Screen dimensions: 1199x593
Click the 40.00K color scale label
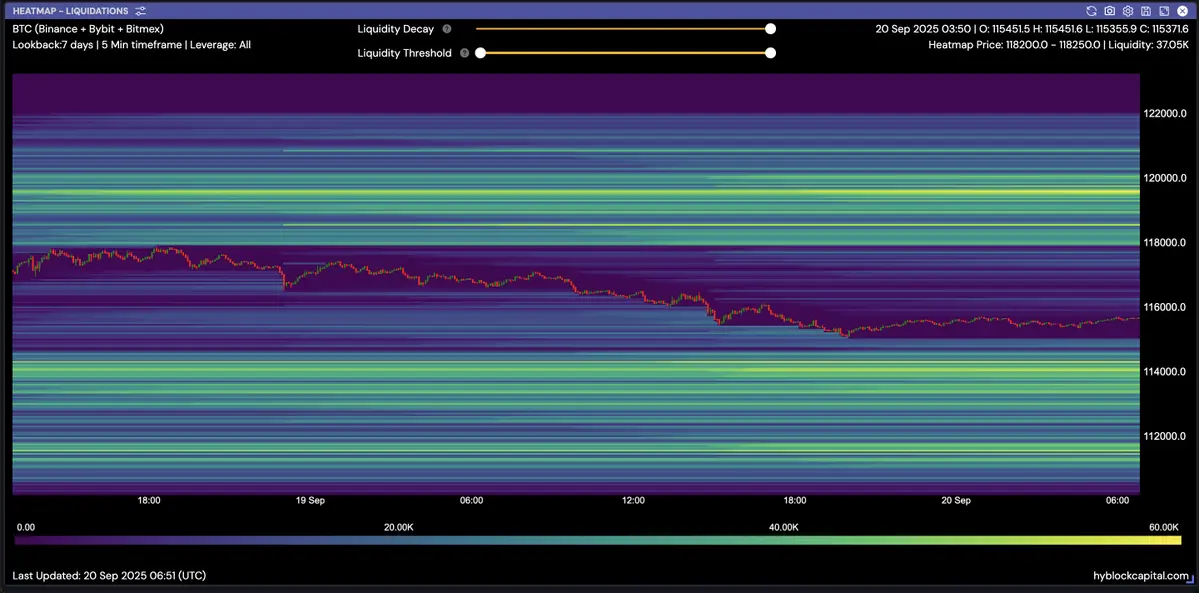pyautogui.click(x=784, y=527)
